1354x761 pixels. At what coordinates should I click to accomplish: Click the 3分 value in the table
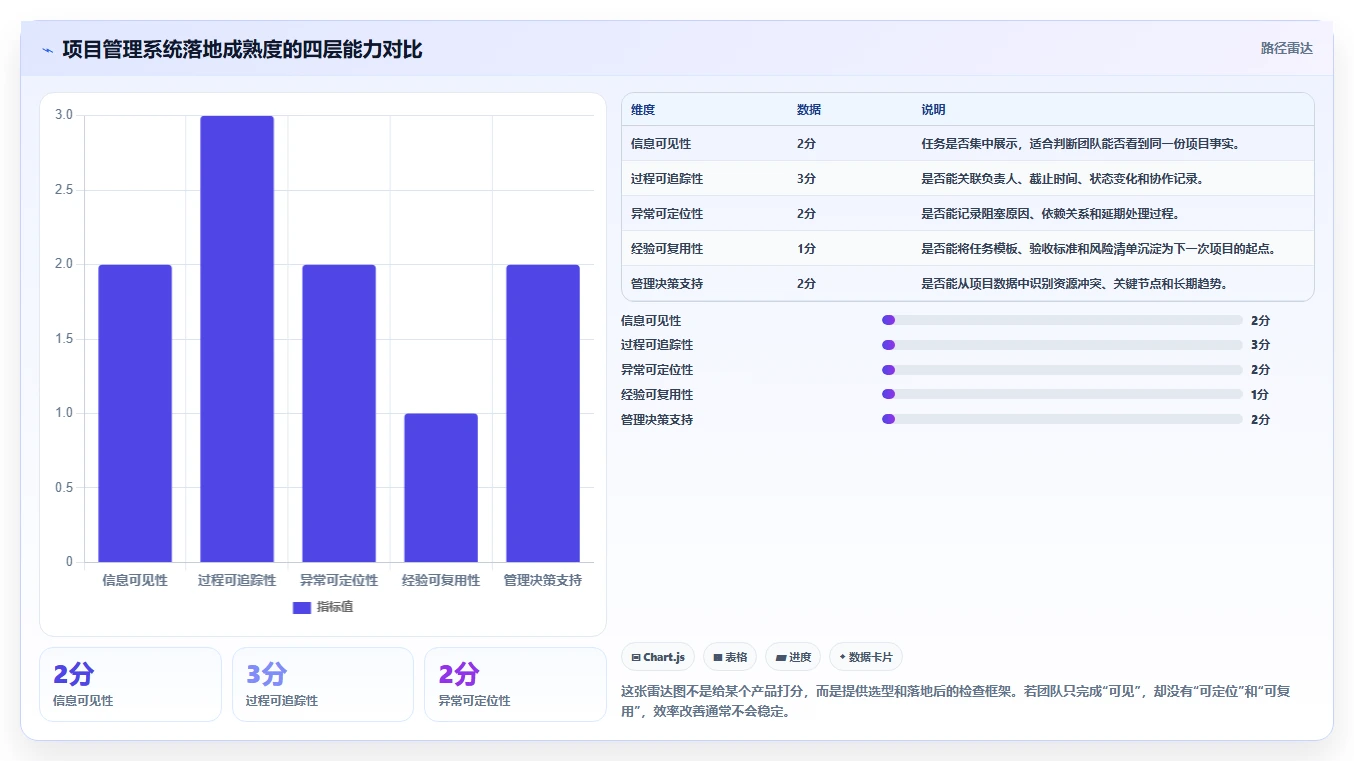pos(806,179)
